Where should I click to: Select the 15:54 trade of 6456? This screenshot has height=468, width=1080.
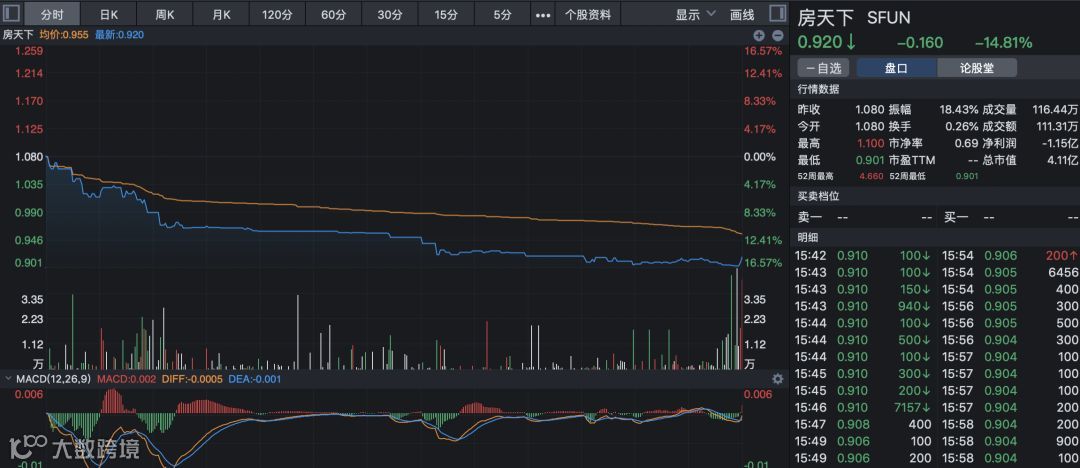coord(1010,272)
